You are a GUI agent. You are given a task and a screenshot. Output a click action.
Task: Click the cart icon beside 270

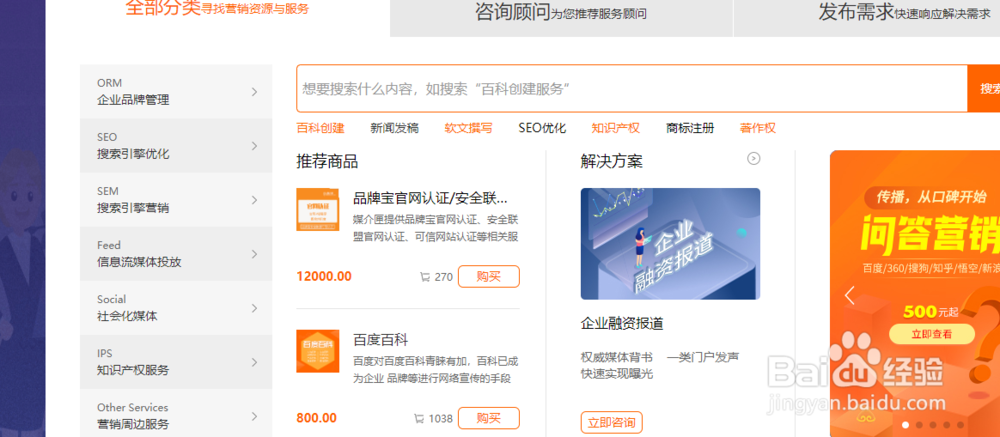pos(425,277)
